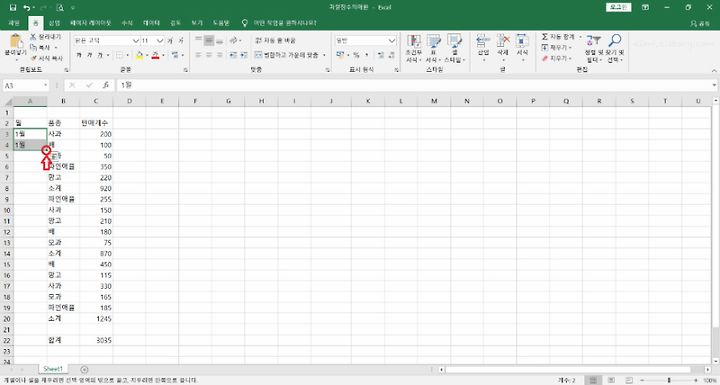Expand the formula bar
720x385 pixels.
[714, 85]
